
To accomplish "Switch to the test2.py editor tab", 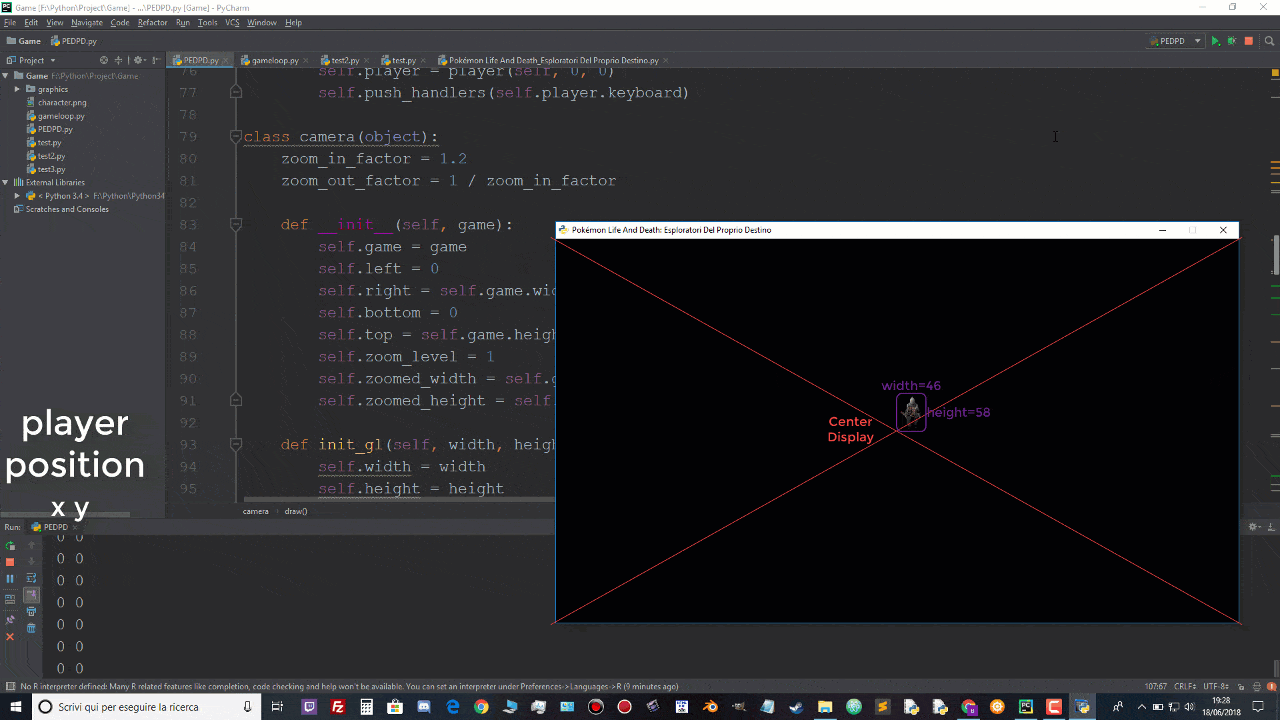I will pos(345,60).
